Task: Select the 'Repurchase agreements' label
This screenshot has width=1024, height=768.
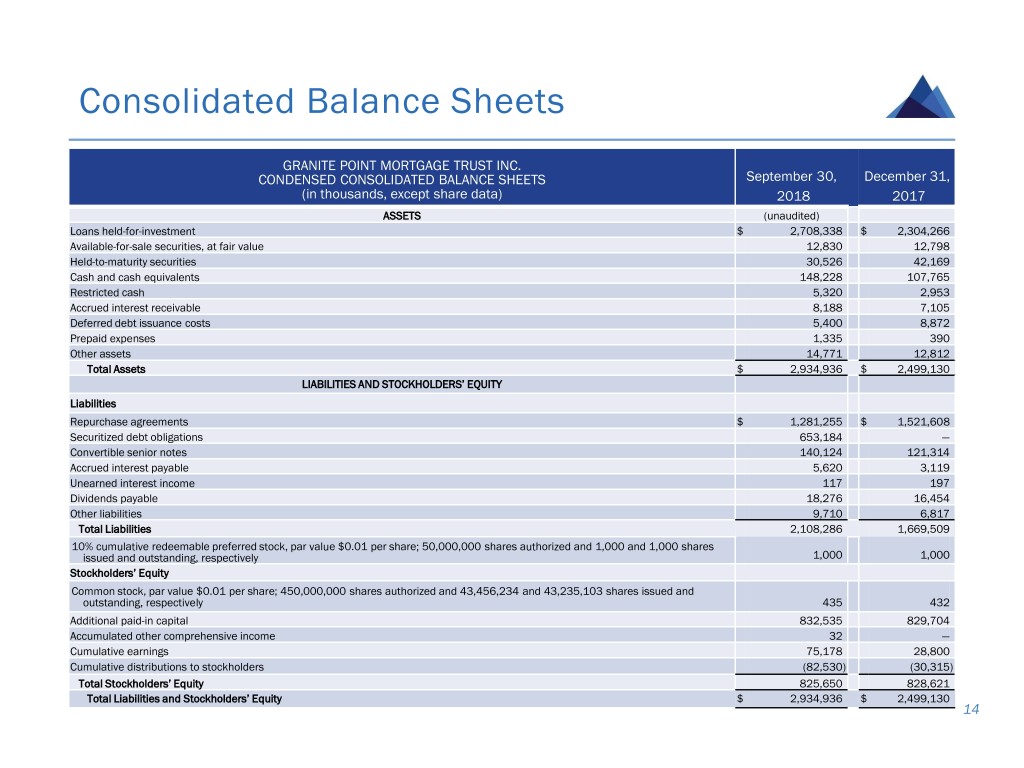Action: pyautogui.click(x=129, y=422)
